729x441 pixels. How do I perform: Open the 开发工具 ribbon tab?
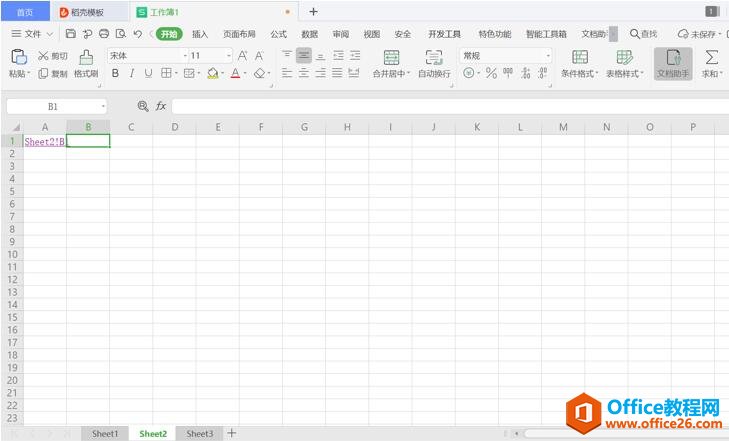pyautogui.click(x=444, y=34)
